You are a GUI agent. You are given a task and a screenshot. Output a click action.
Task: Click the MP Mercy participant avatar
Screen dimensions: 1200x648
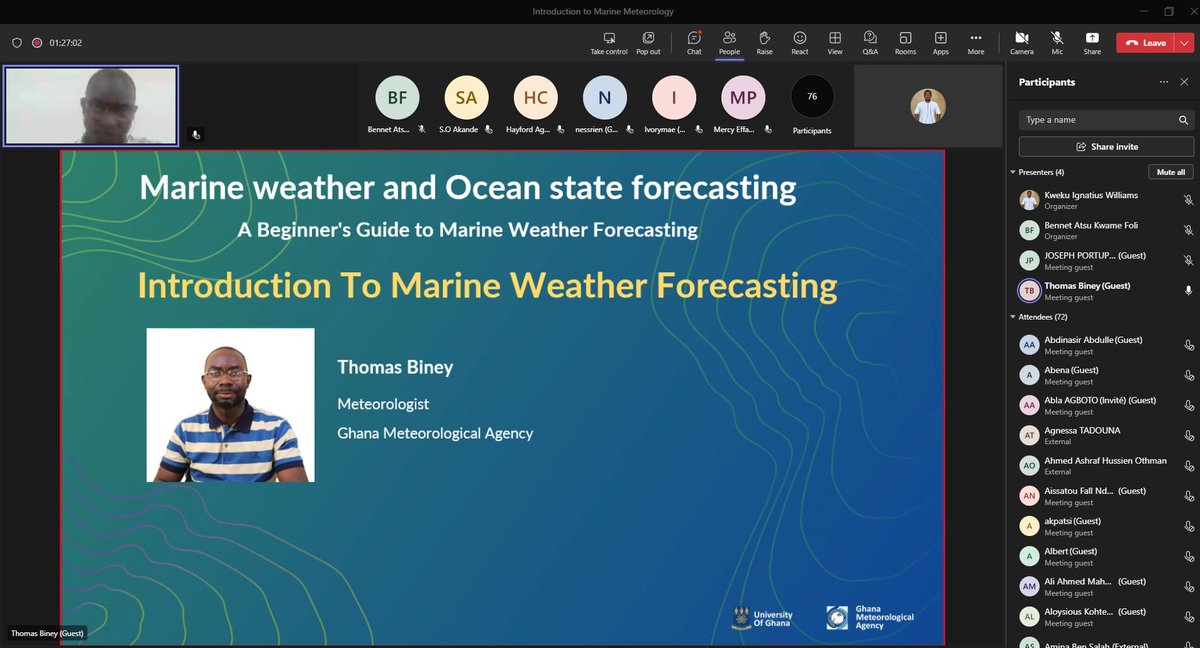pyautogui.click(x=743, y=98)
